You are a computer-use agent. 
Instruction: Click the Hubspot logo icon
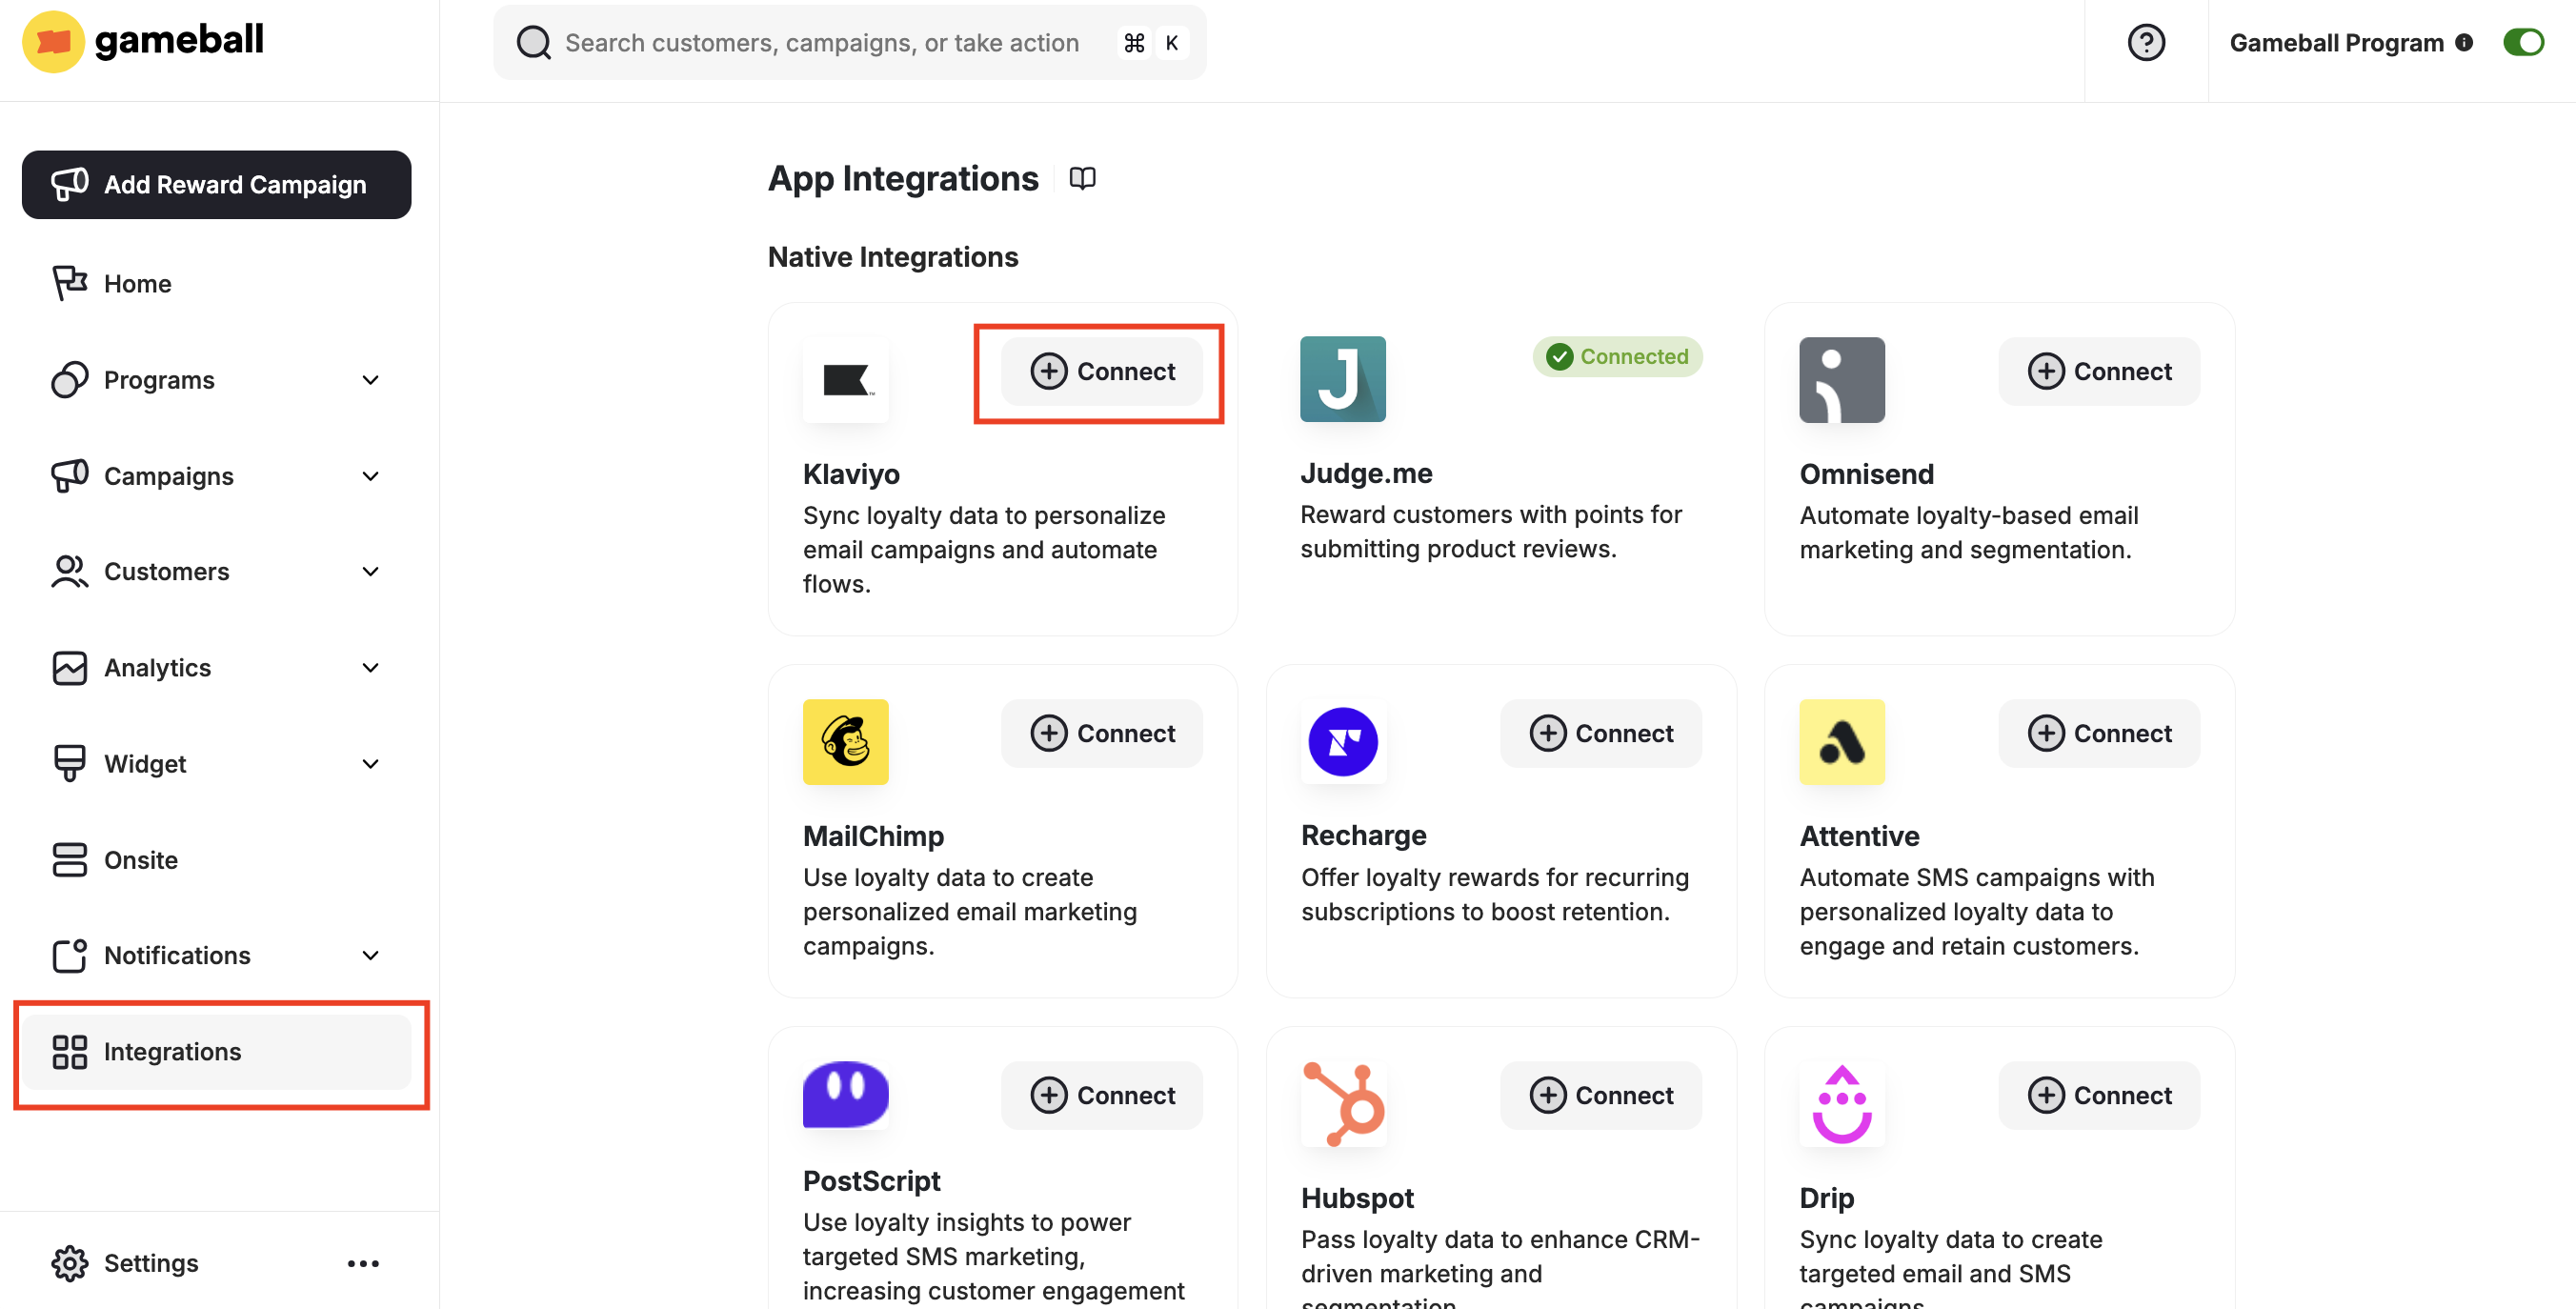click(x=1343, y=1104)
